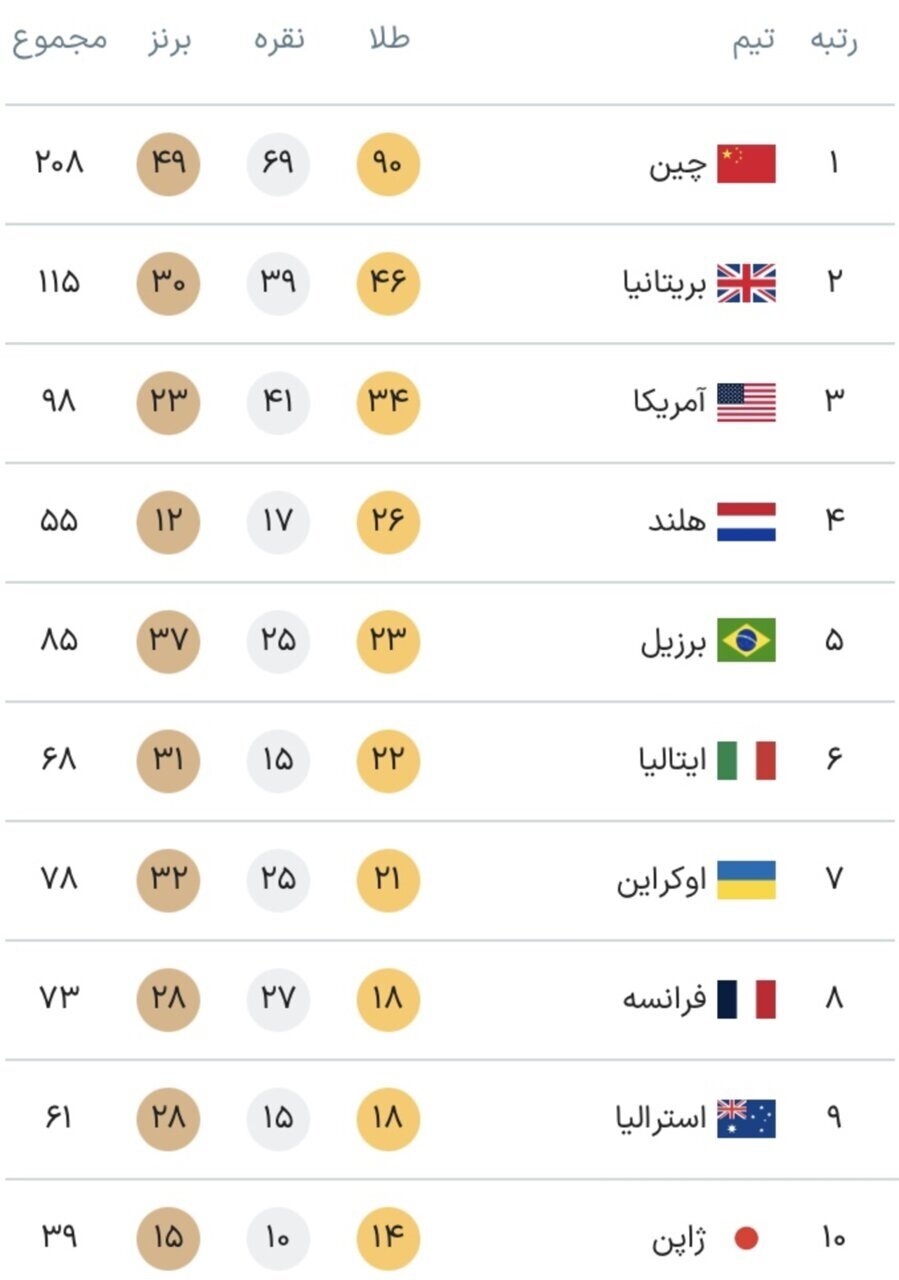Click the Japan red circle flag
The height and width of the screenshot is (1280, 899).
click(x=746, y=1239)
